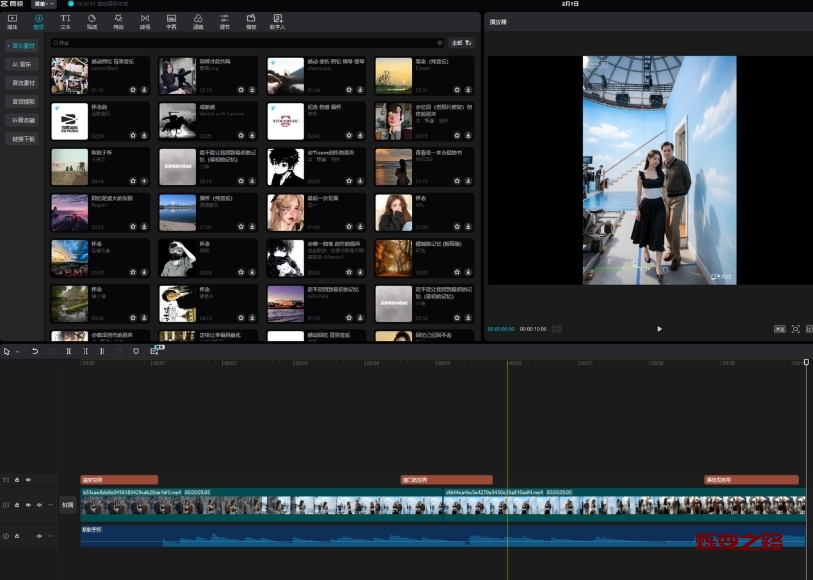
Task: Open the 全部 filter dropdown
Action: pos(461,43)
